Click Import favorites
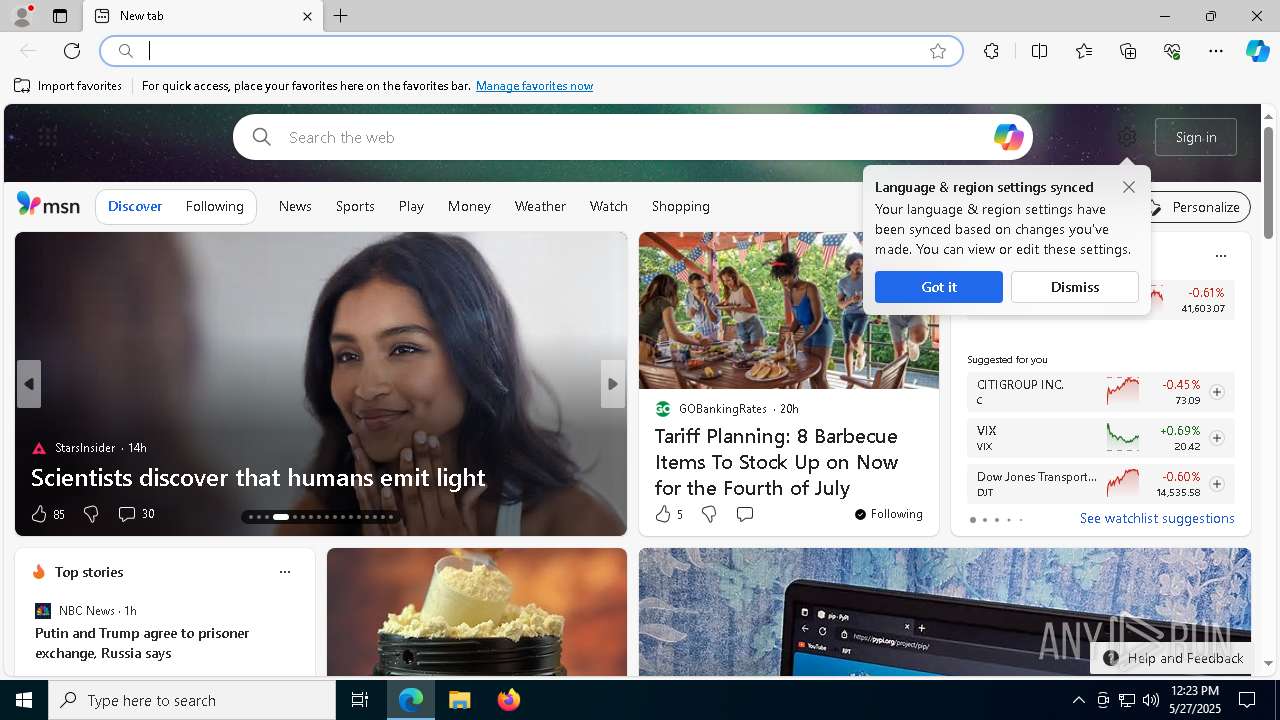The height and width of the screenshot is (720, 1280). pyautogui.click(x=68, y=86)
